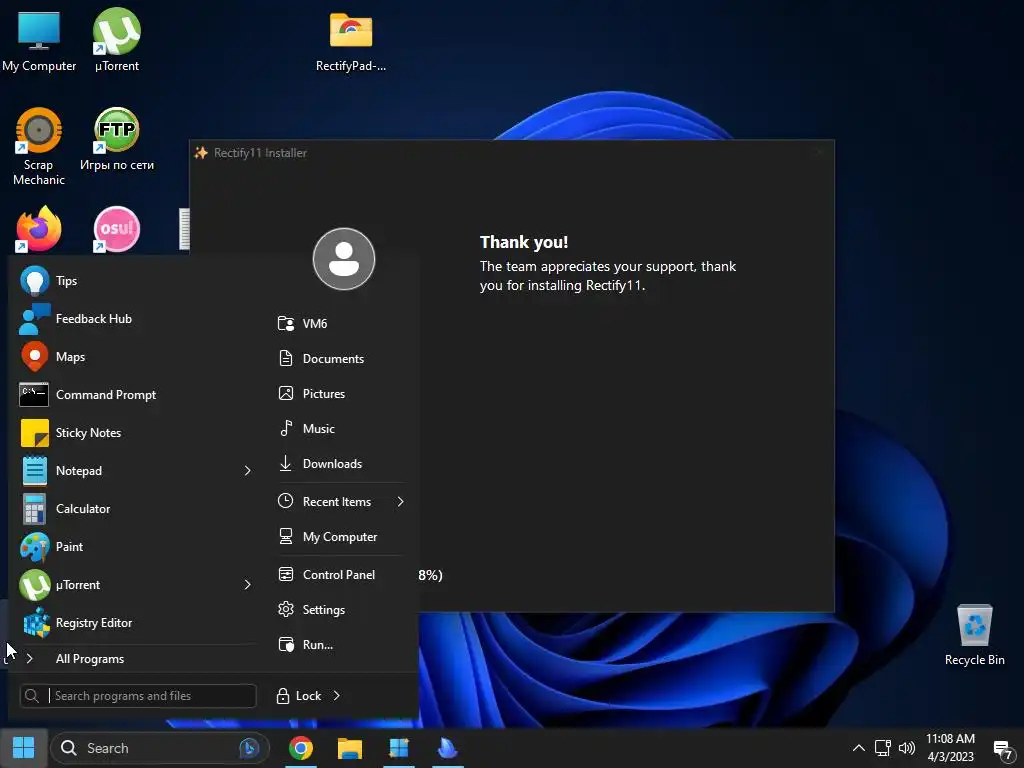Image resolution: width=1024 pixels, height=768 pixels.
Task: Click the Thank you! heading text
Action: [524, 242]
